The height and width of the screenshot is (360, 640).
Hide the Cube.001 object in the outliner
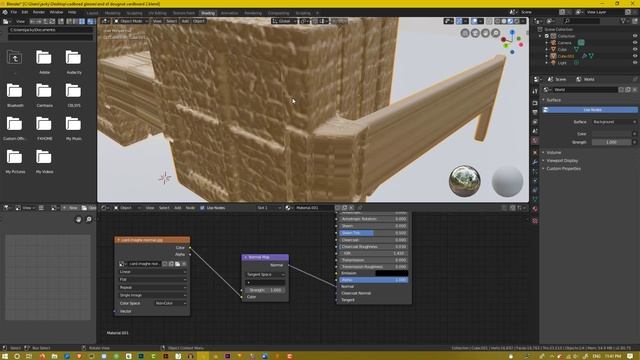coord(635,56)
